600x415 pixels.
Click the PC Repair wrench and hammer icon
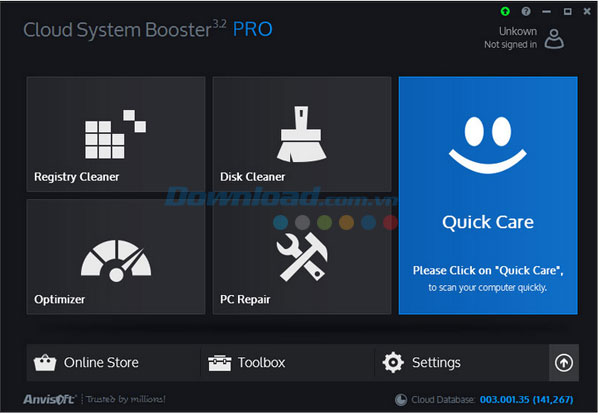click(302, 257)
